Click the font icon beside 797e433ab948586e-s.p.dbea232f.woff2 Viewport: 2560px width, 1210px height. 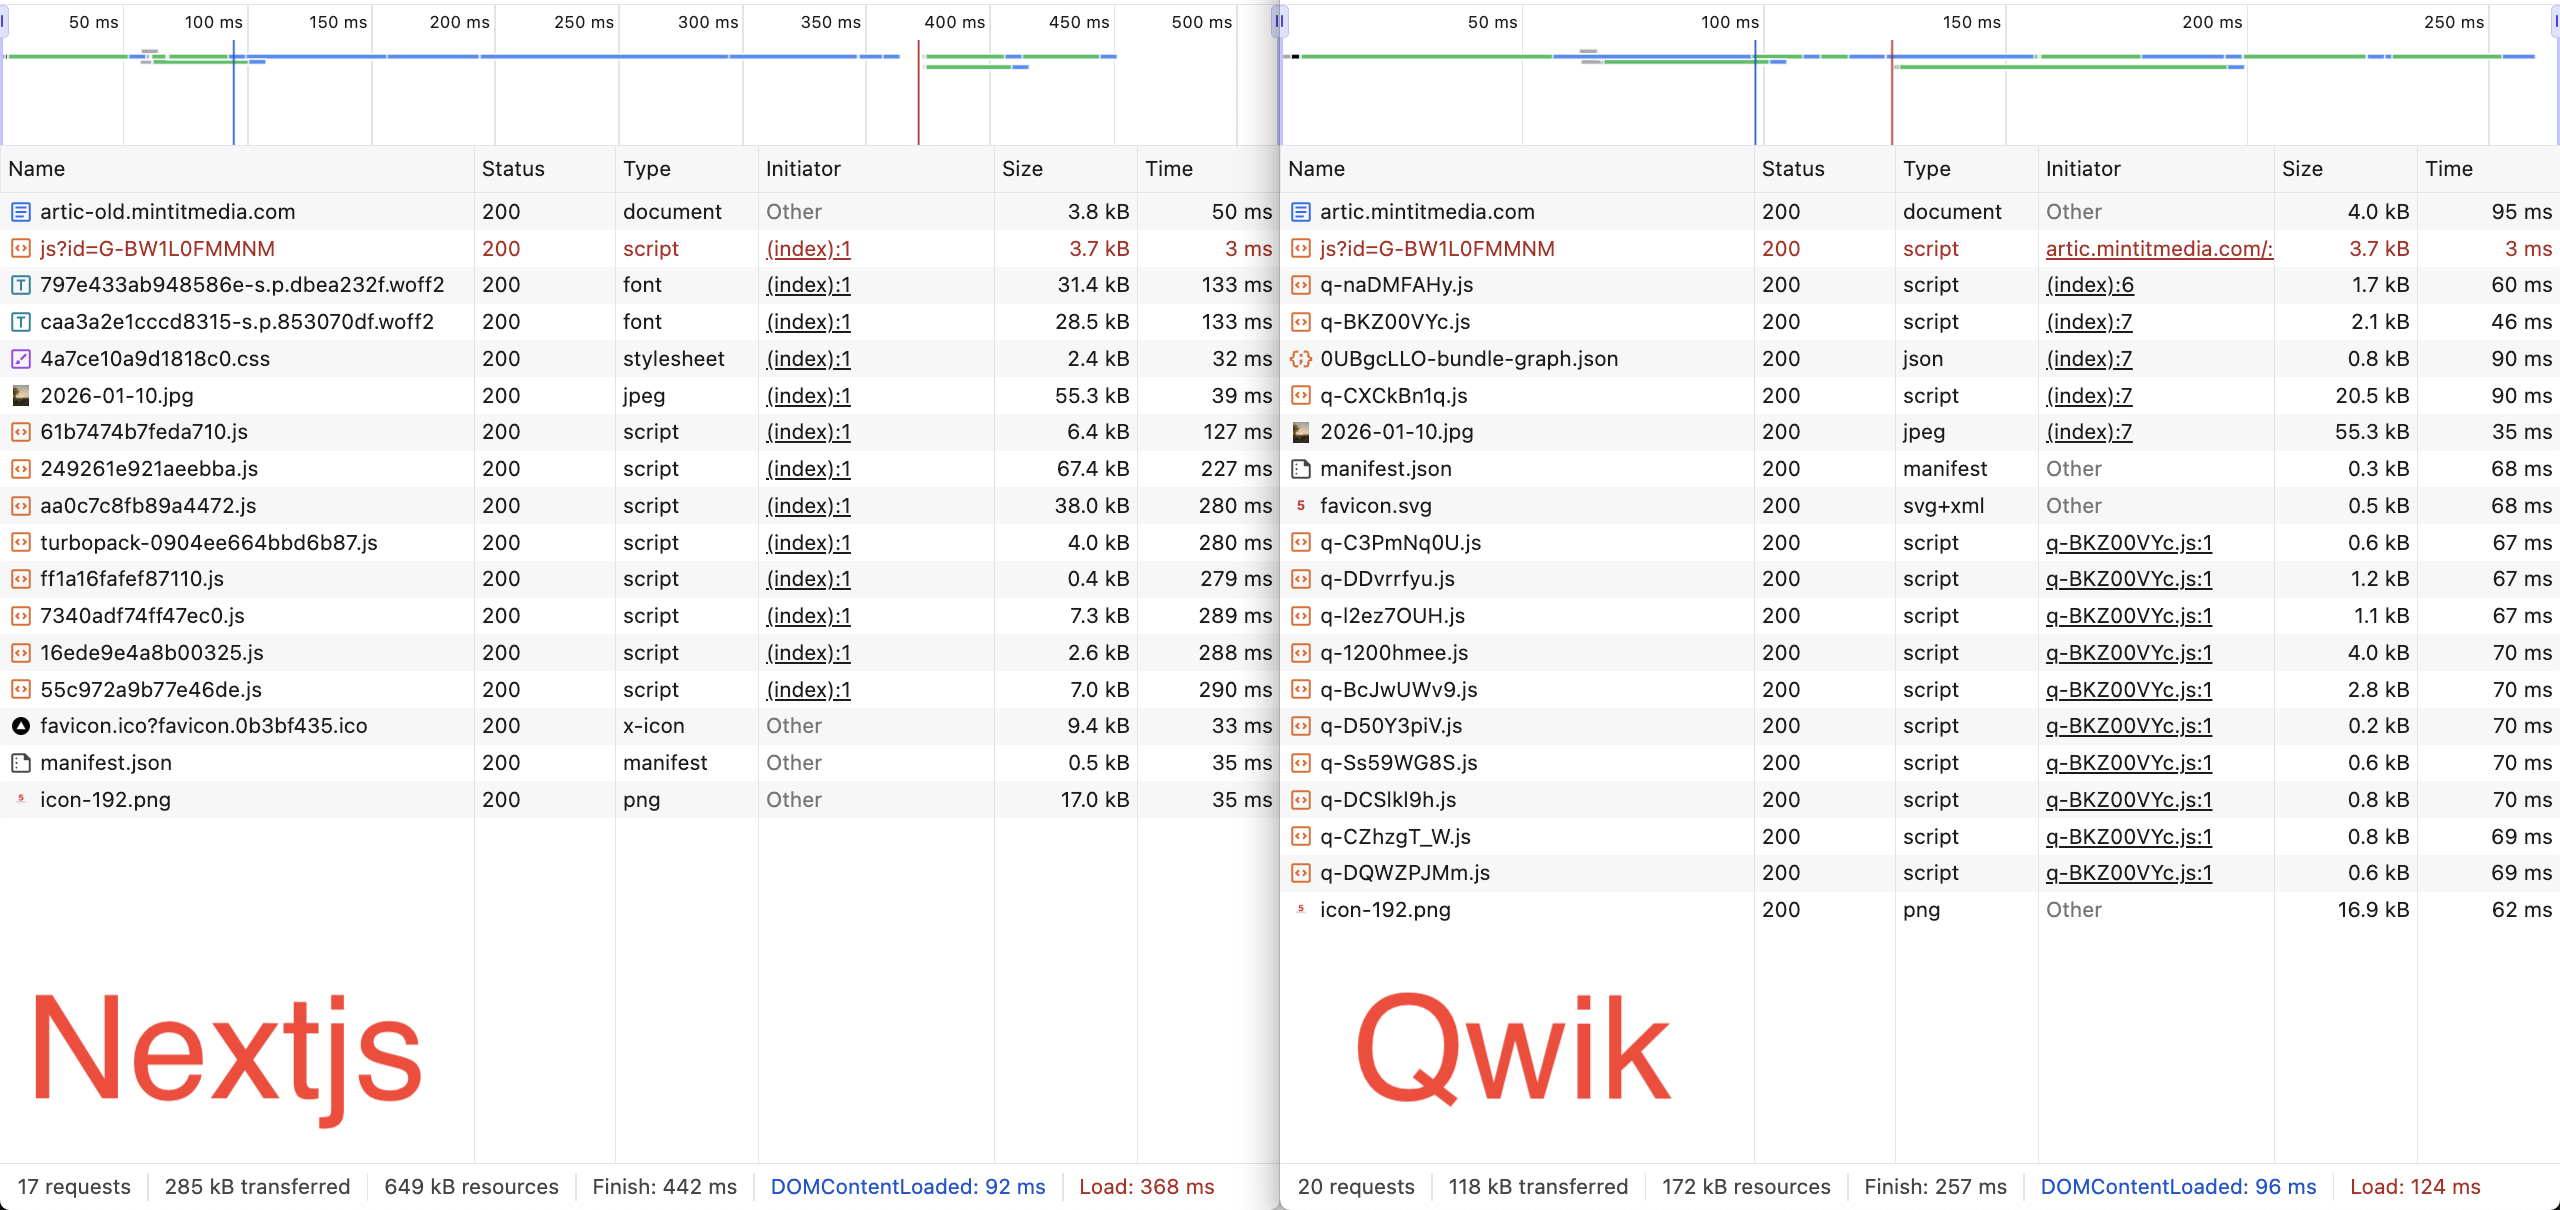tap(20, 285)
